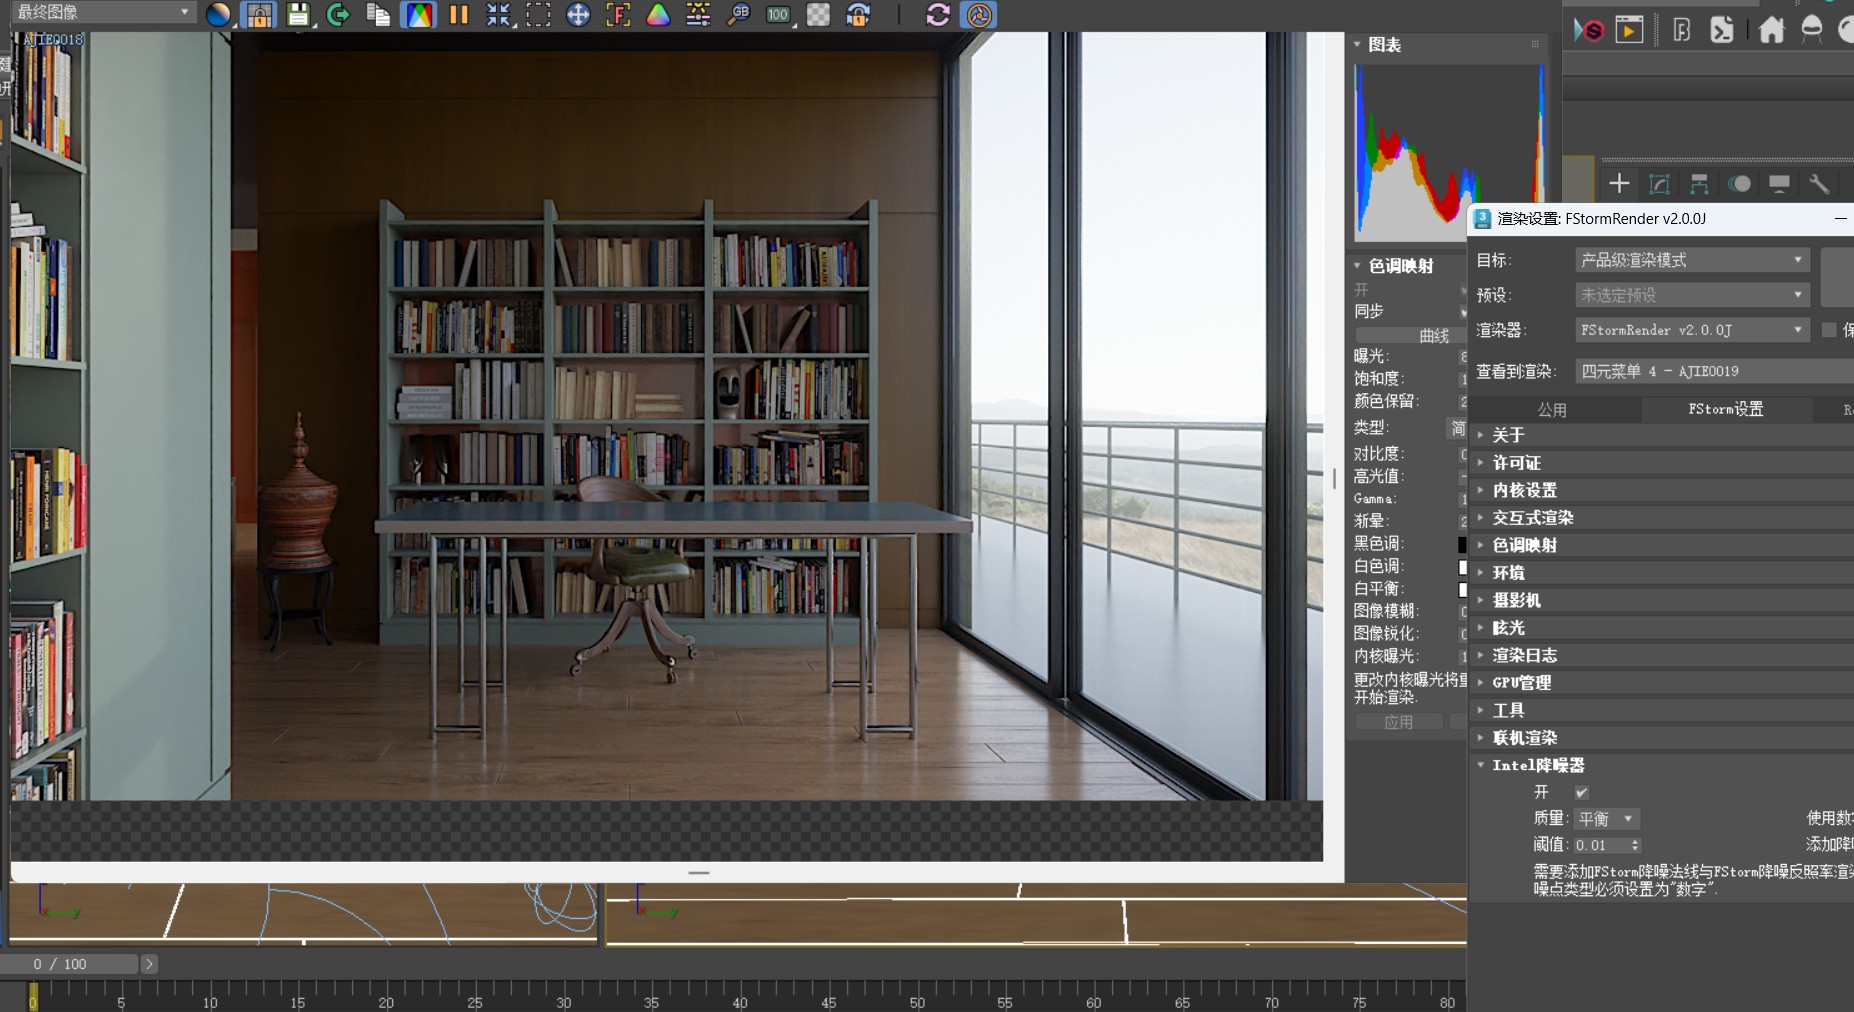This screenshot has width=1854, height=1012.
Task: Open the 质量 quality dropdown set to 平衡
Action: pos(1606,819)
